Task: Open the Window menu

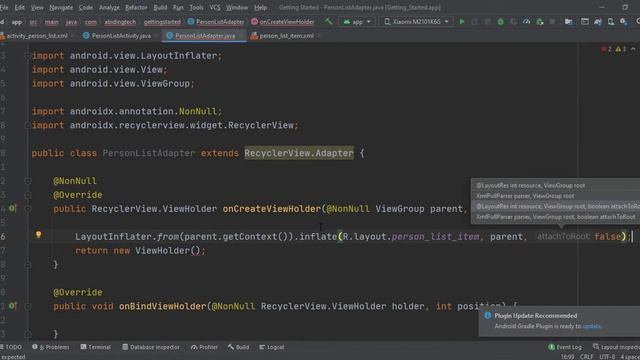Action: tap(237, 7)
